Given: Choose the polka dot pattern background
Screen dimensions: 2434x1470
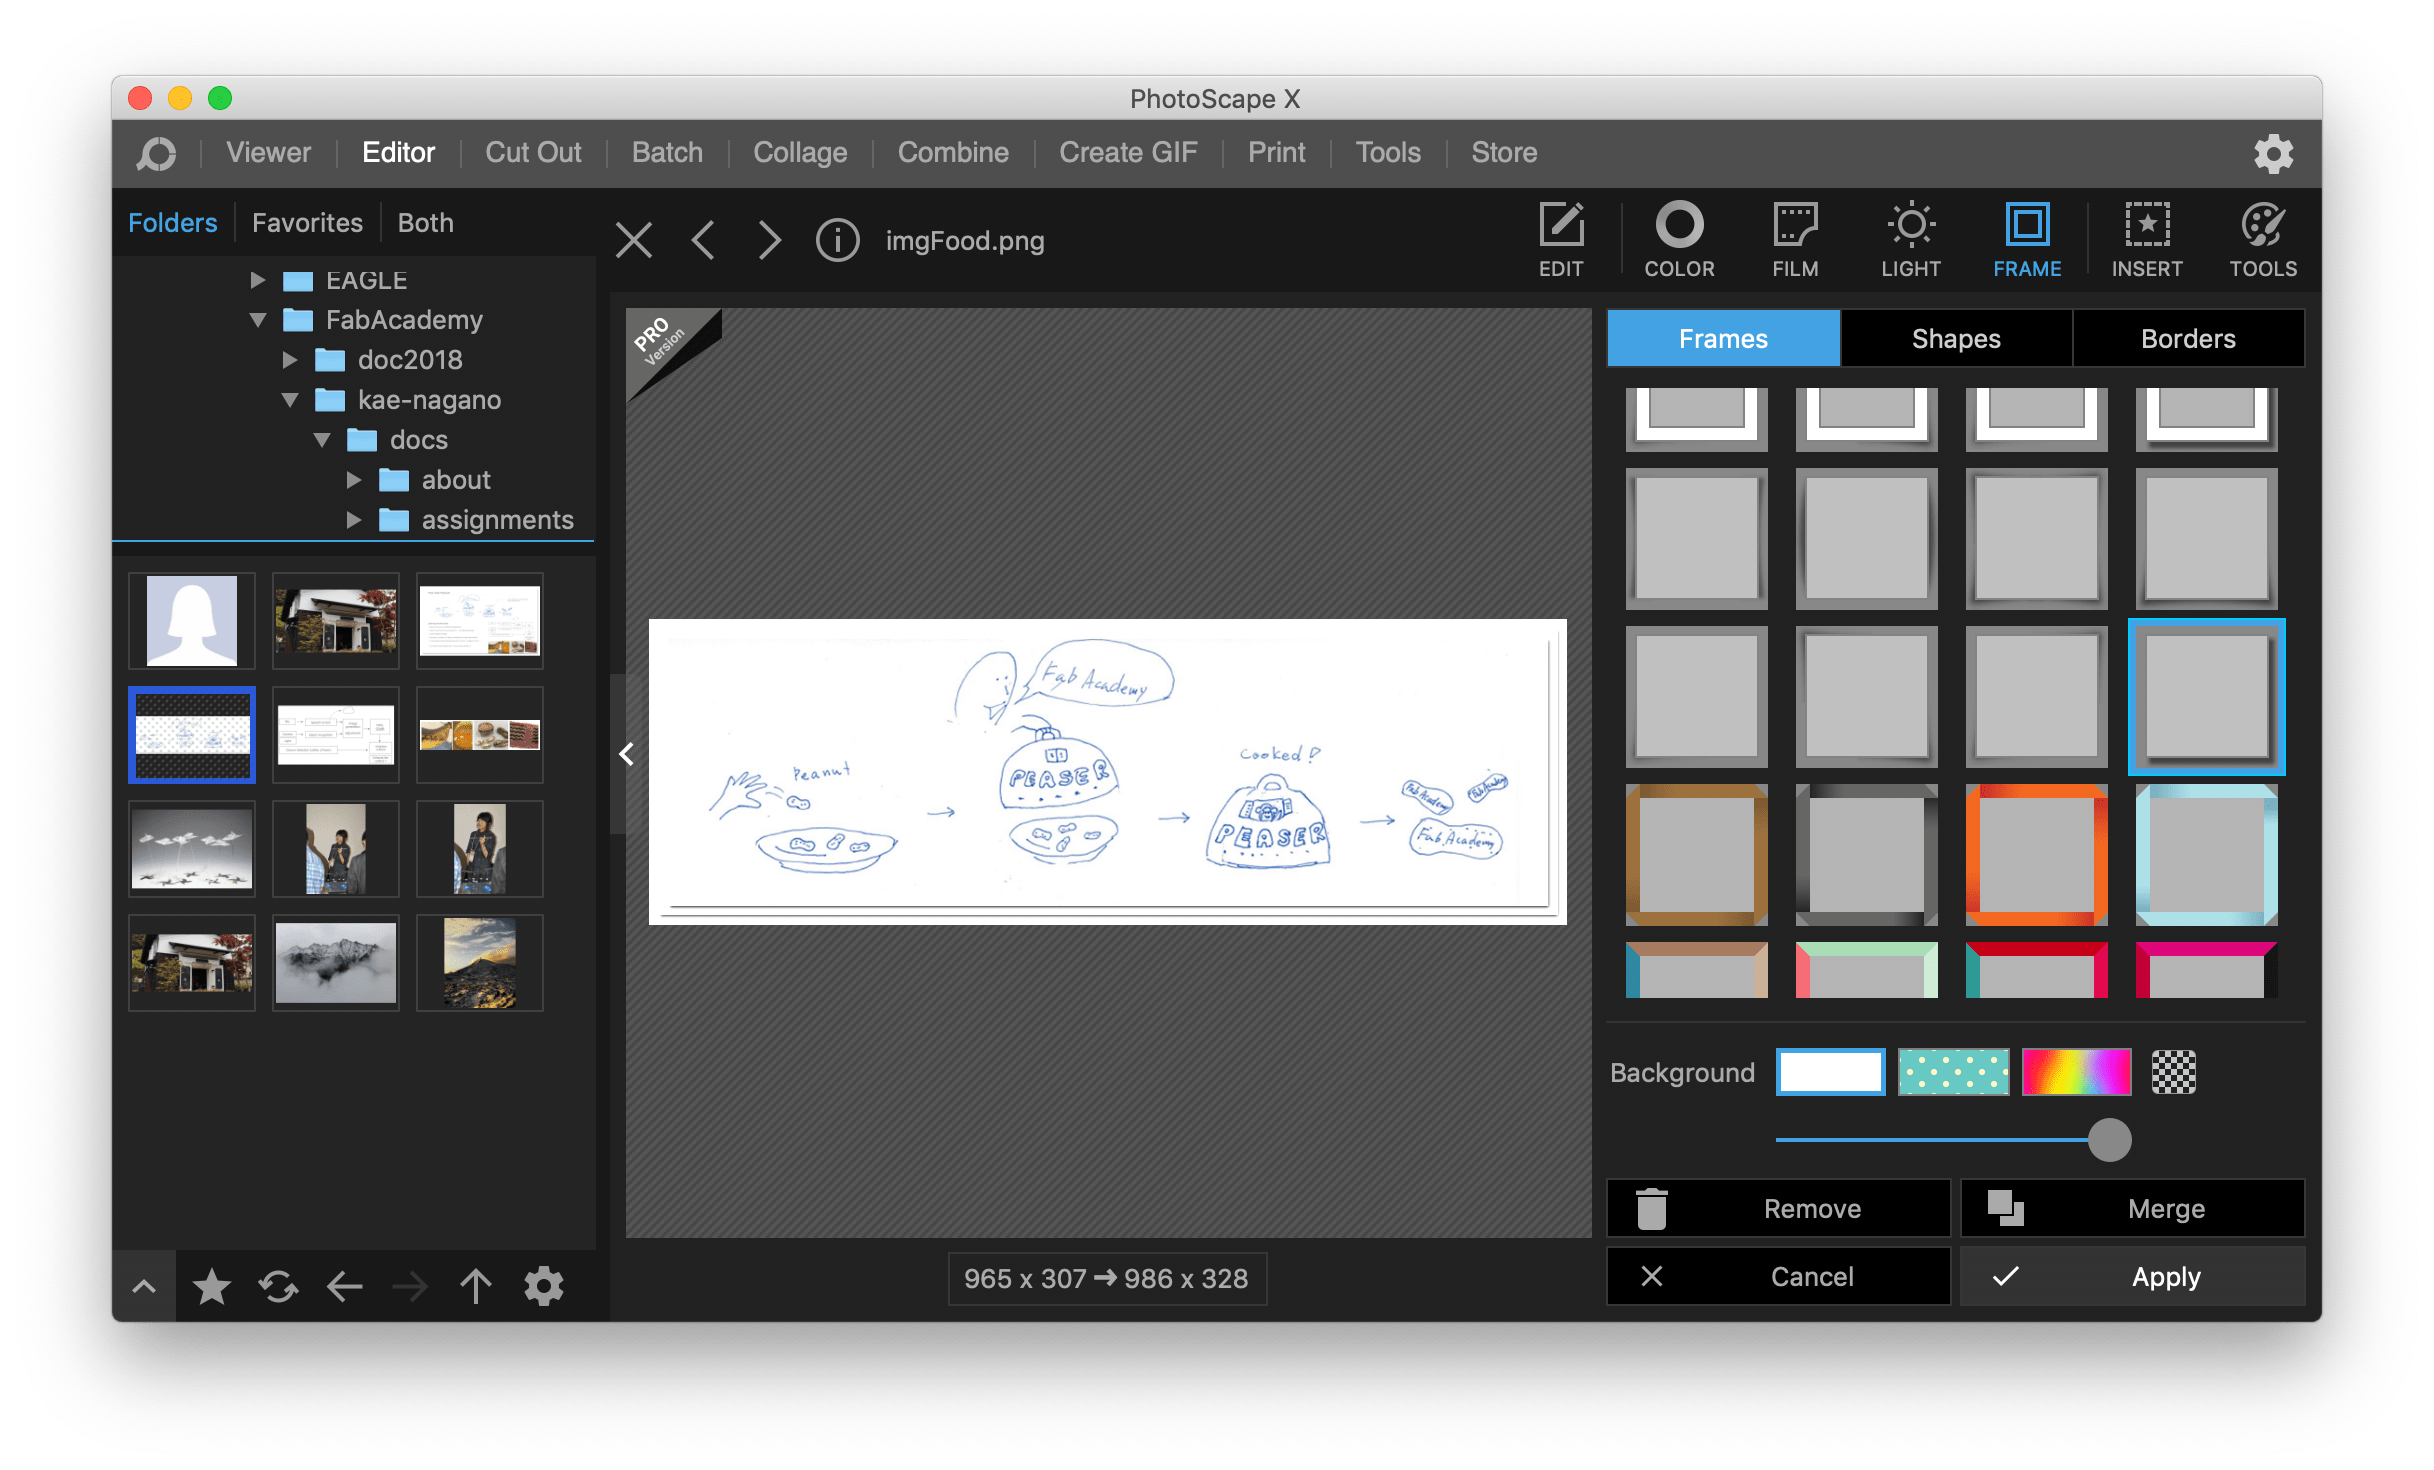Looking at the screenshot, I should tap(1953, 1072).
